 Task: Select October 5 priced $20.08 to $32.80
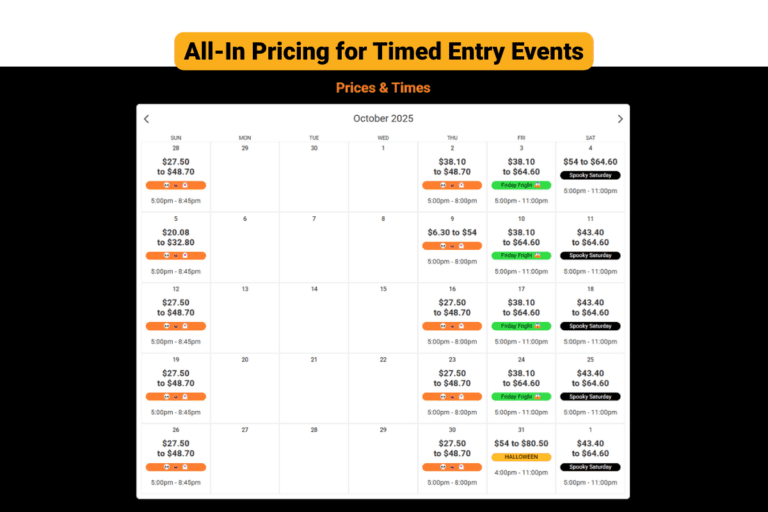pos(176,247)
